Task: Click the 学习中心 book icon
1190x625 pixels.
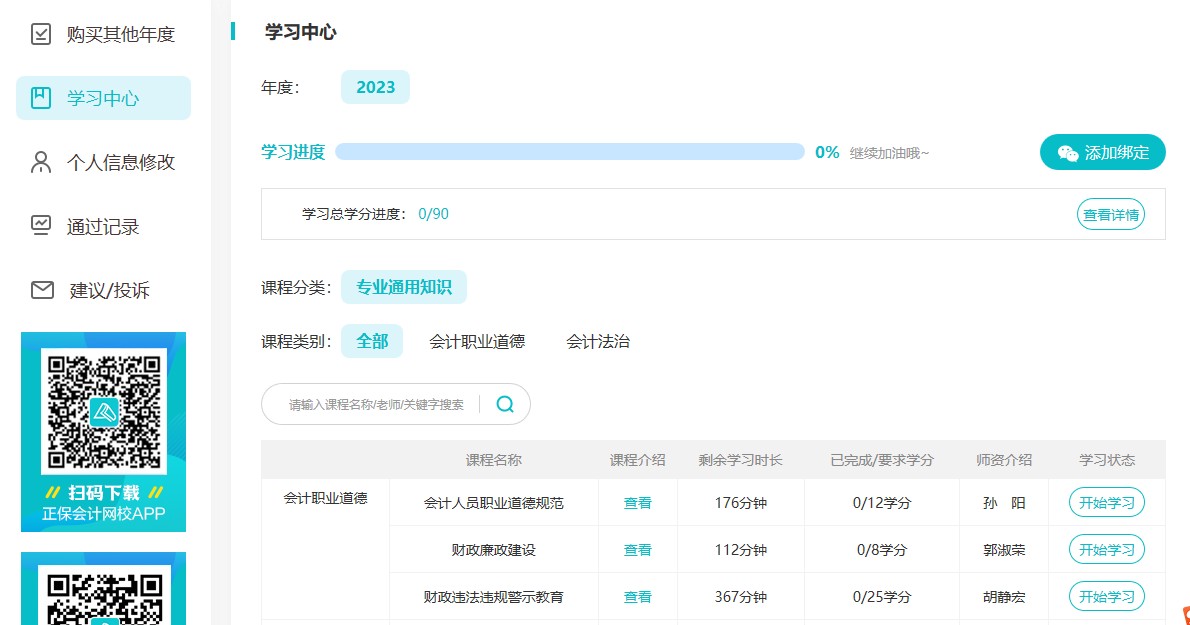Action: [x=41, y=98]
